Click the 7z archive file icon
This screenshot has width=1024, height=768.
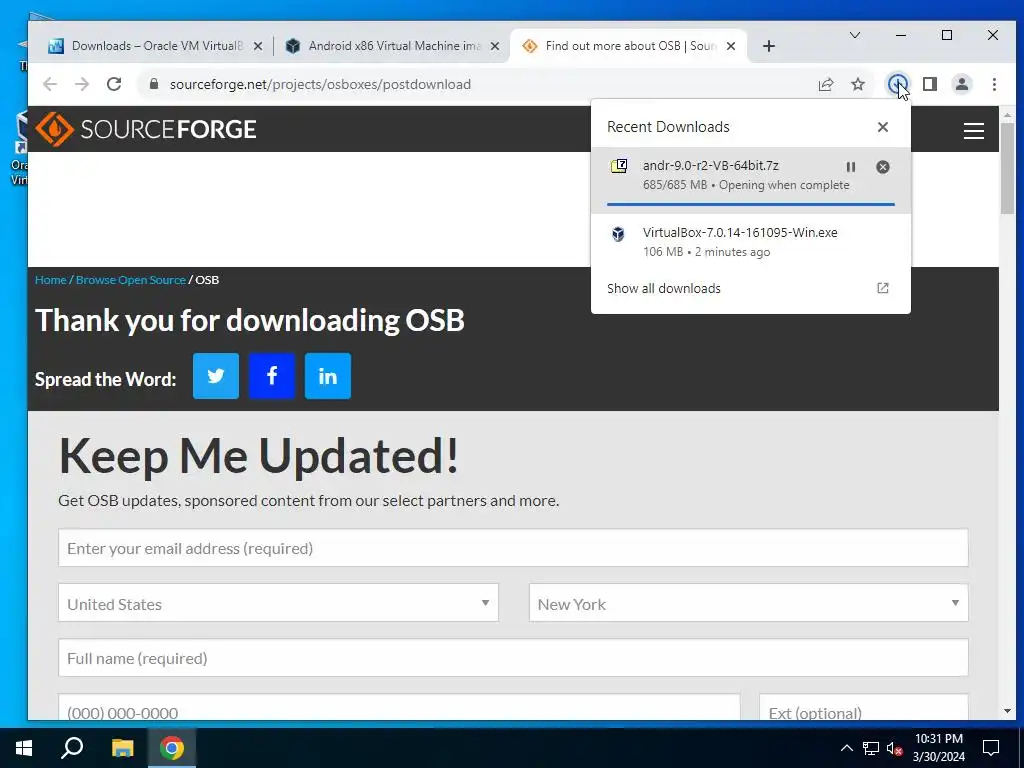tap(618, 166)
